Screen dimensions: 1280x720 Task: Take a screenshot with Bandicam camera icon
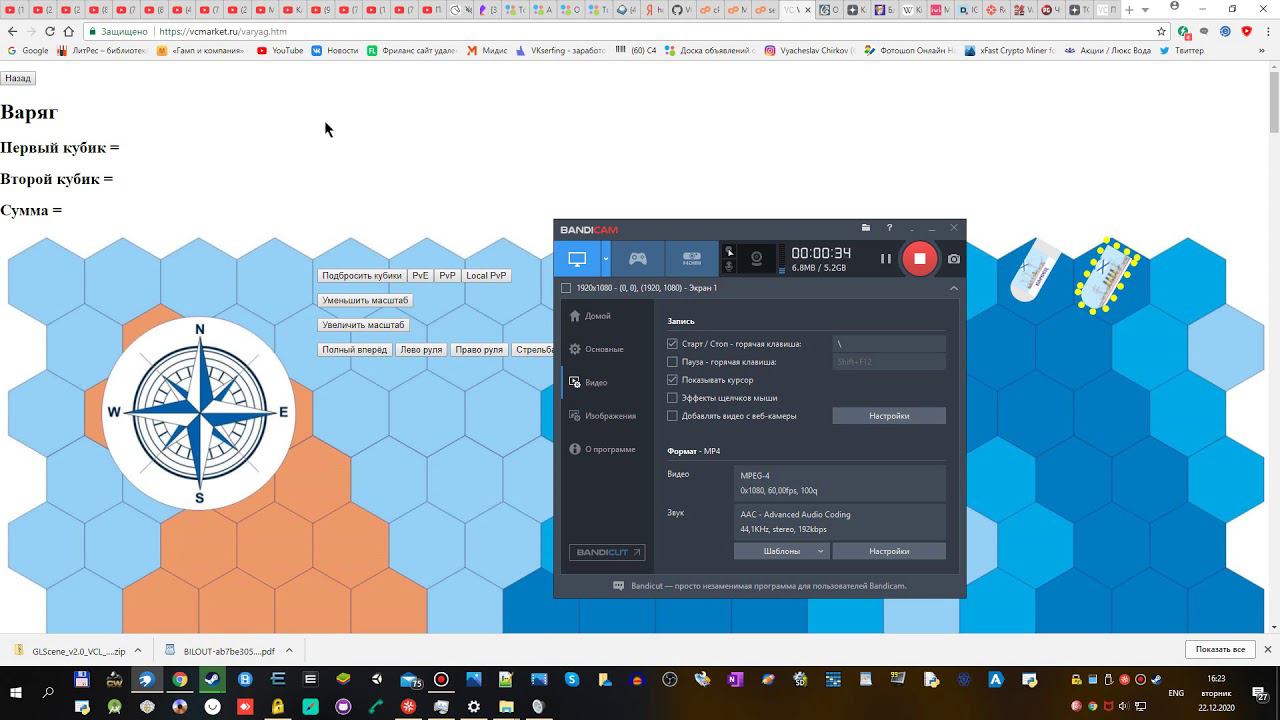pyautogui.click(x=954, y=258)
